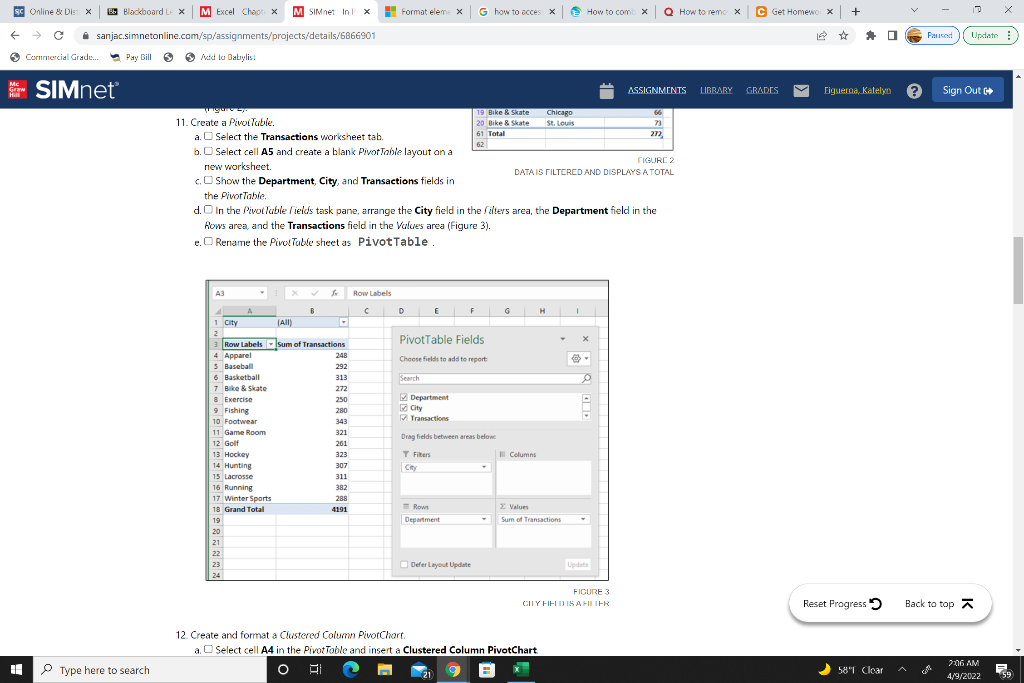Open the Blackboard browser tab
1024x683 pixels.
[139, 12]
